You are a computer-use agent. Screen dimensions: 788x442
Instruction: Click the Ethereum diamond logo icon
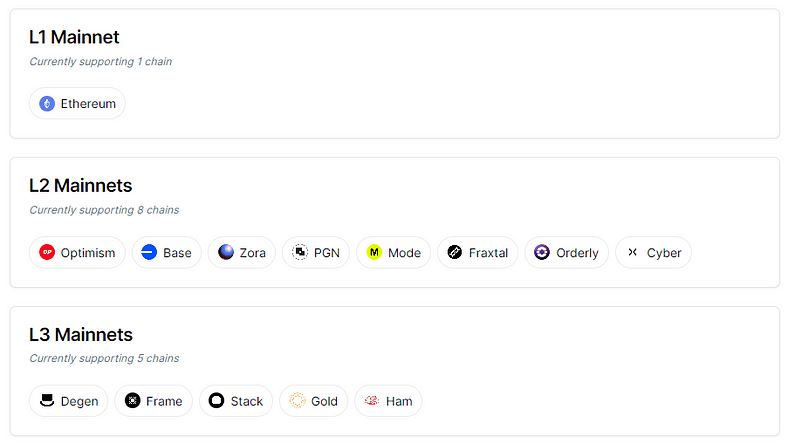pos(47,104)
